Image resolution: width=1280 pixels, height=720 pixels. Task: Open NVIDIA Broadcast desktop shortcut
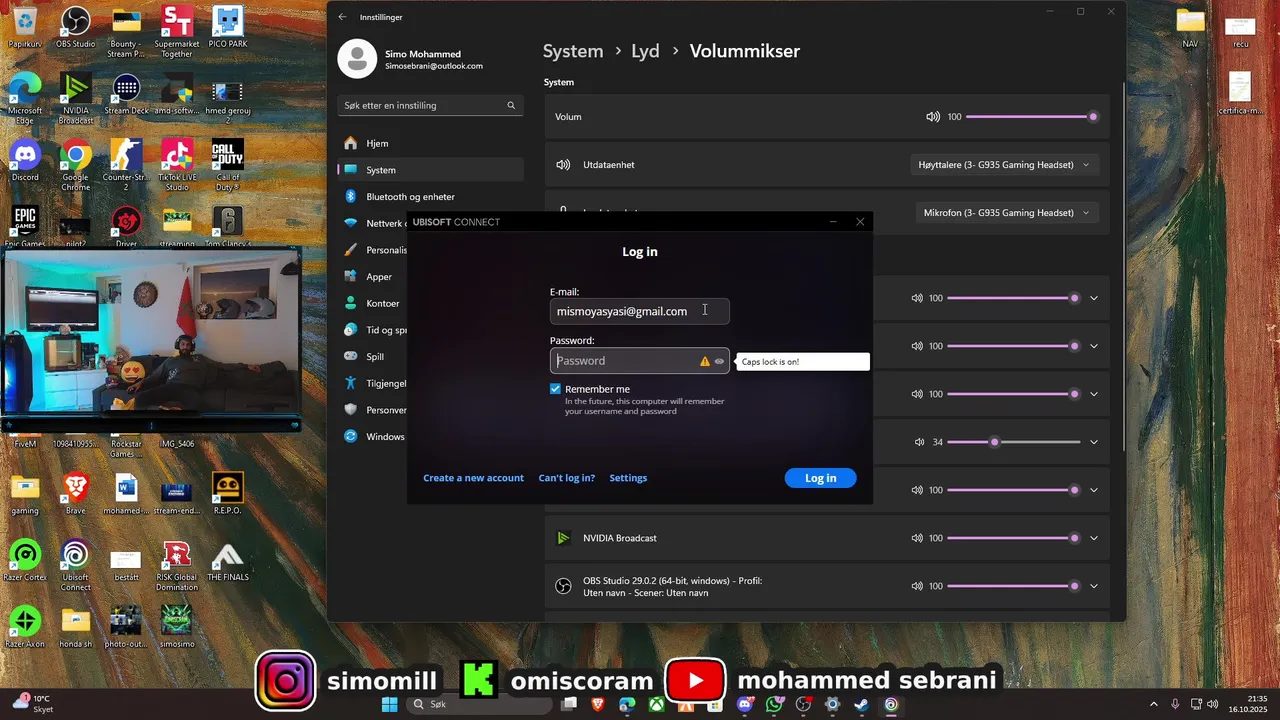(76, 98)
